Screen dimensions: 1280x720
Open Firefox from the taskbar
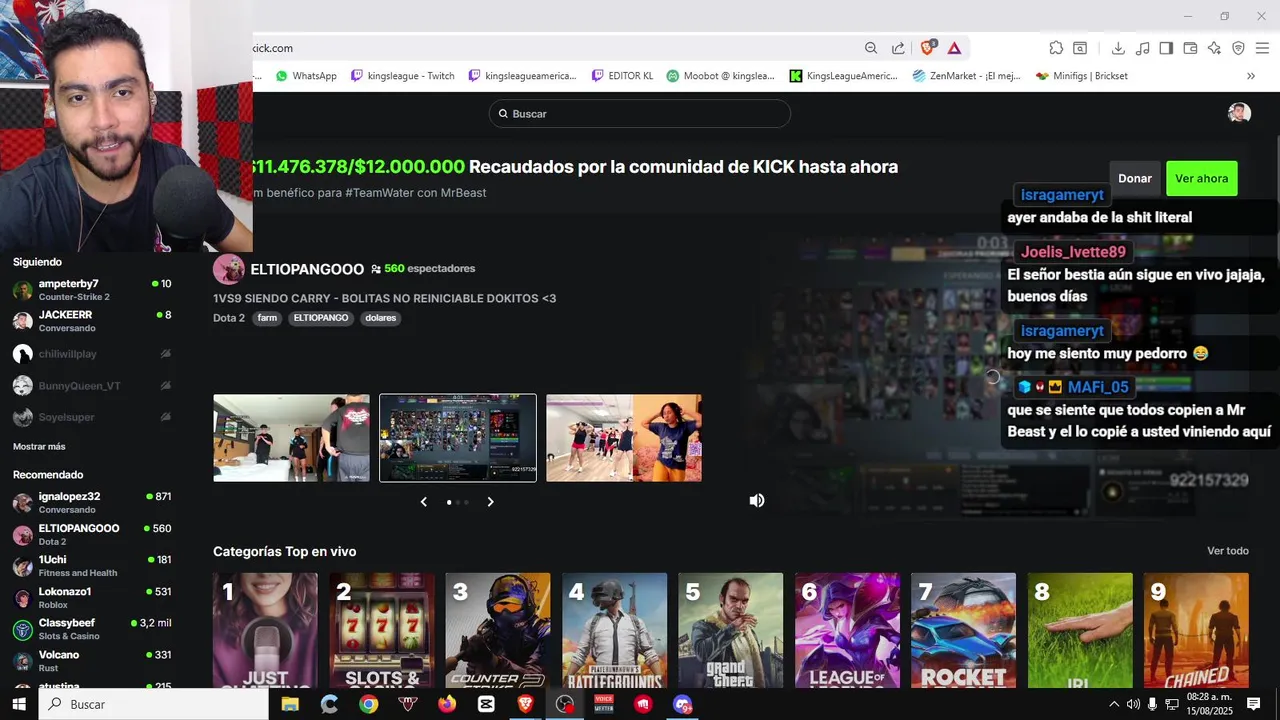pyautogui.click(x=446, y=704)
